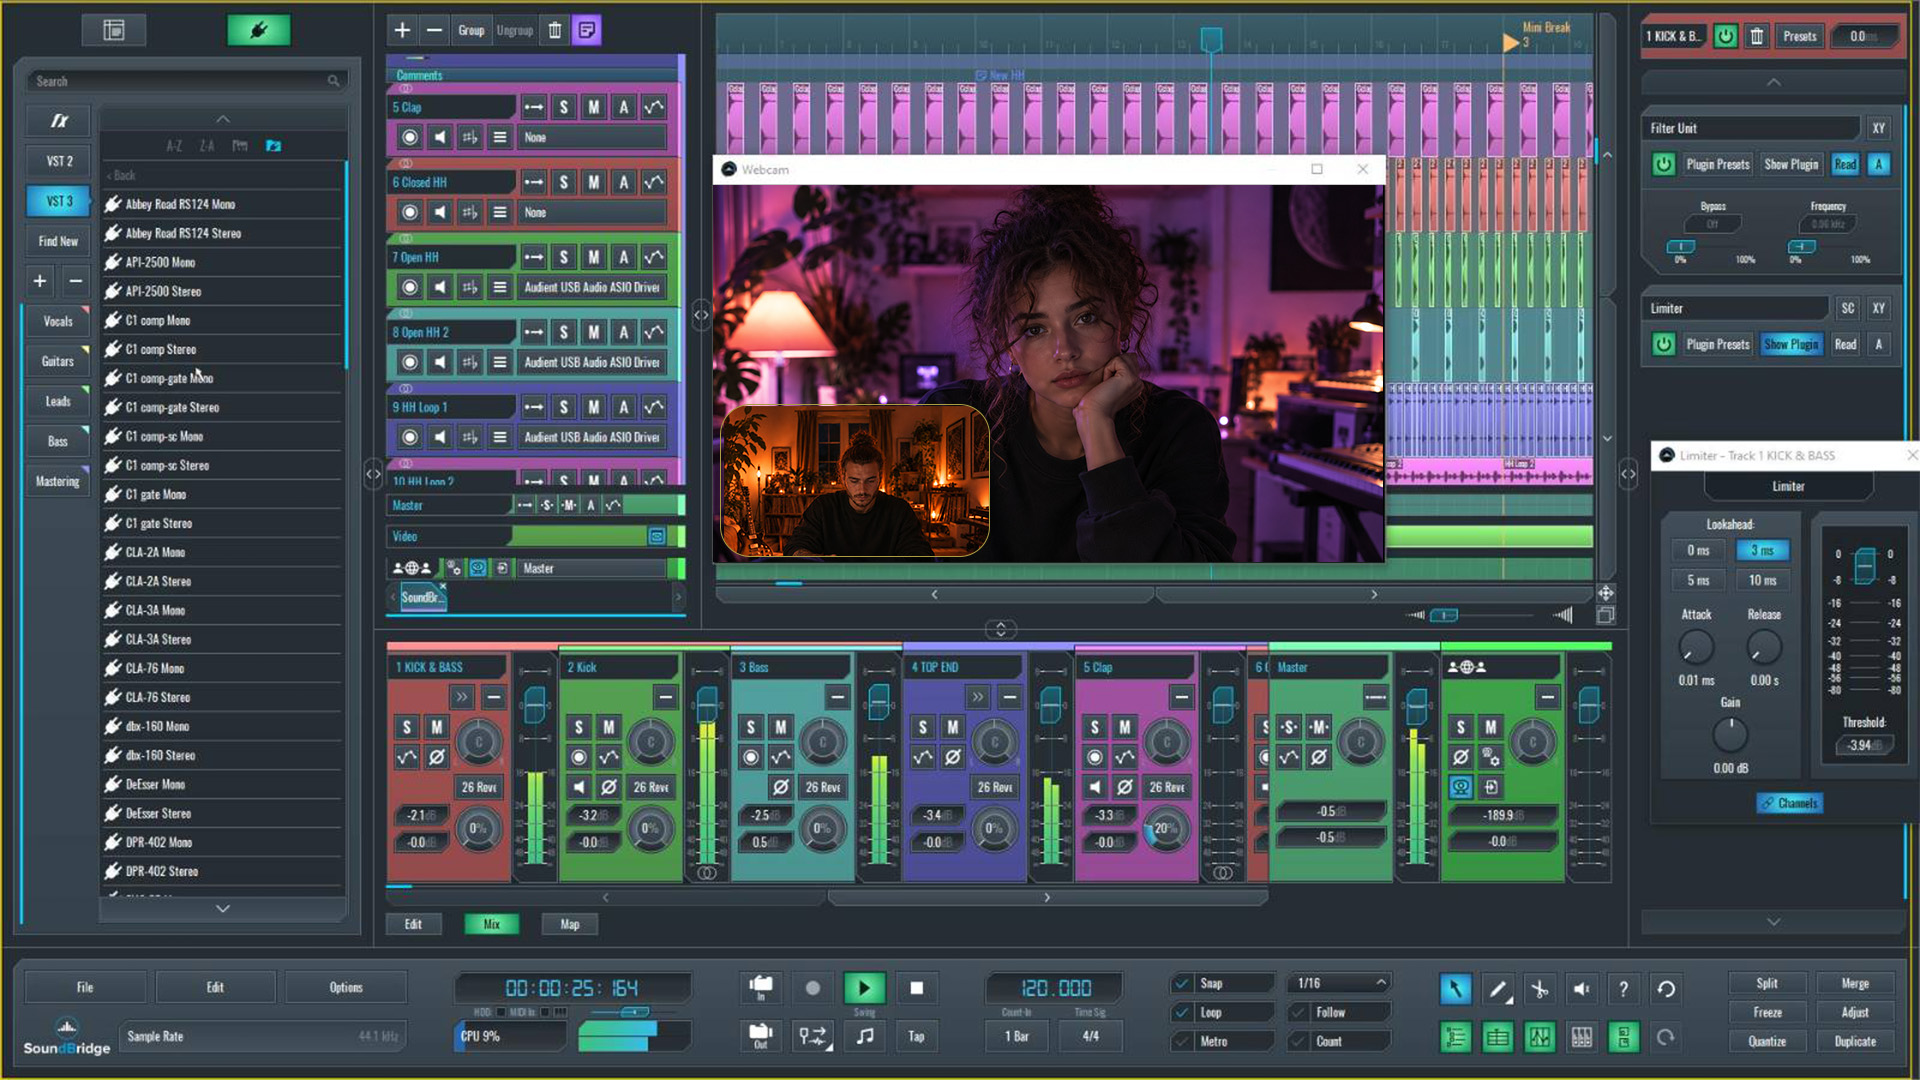Delete selected track with trash icon

(x=555, y=30)
